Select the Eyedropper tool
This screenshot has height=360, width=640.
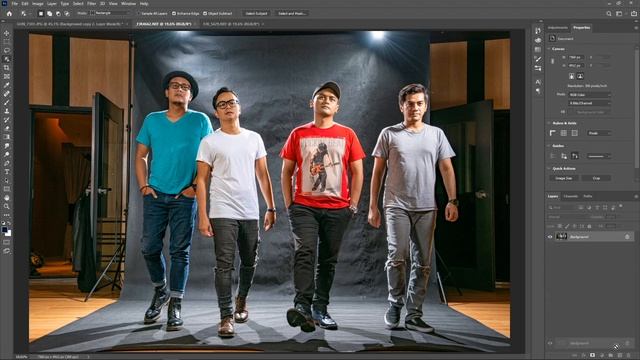click(7, 85)
